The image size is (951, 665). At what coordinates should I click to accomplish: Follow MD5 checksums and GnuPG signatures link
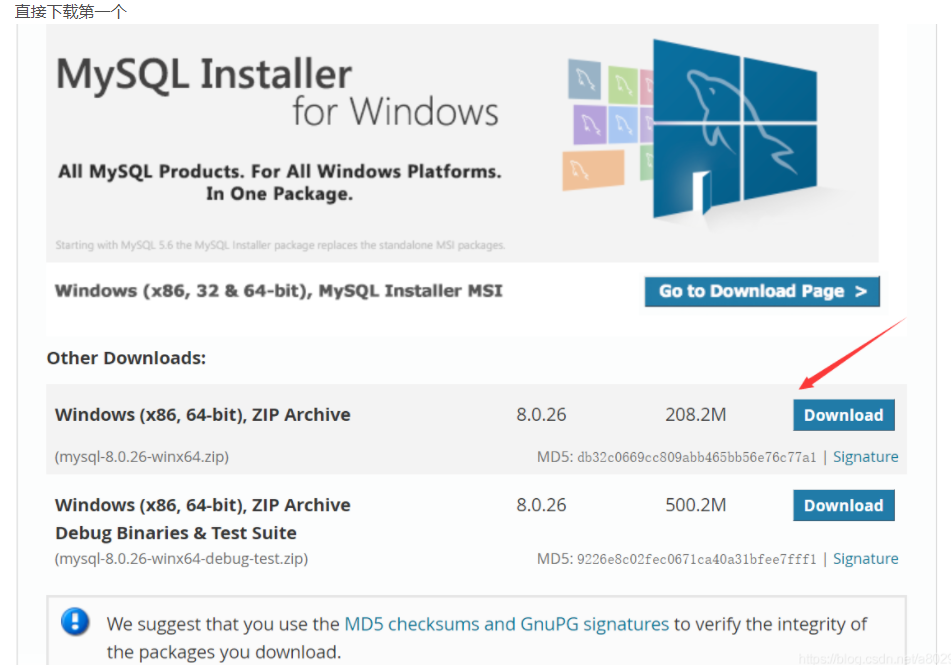506,624
